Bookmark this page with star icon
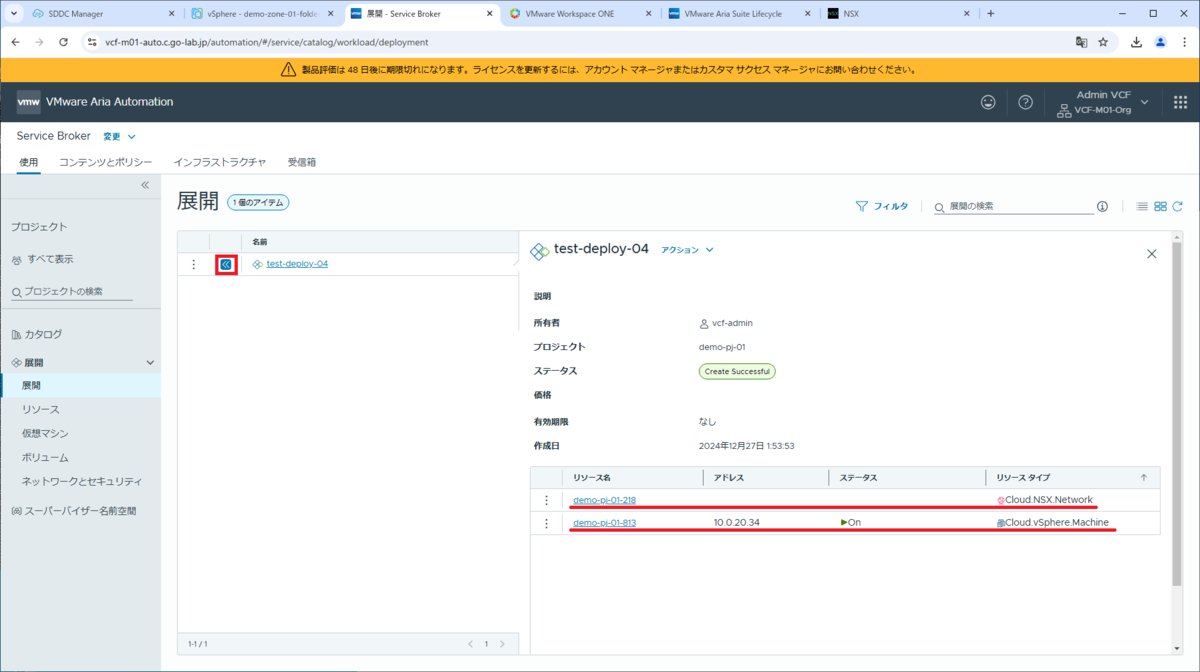 (1104, 43)
